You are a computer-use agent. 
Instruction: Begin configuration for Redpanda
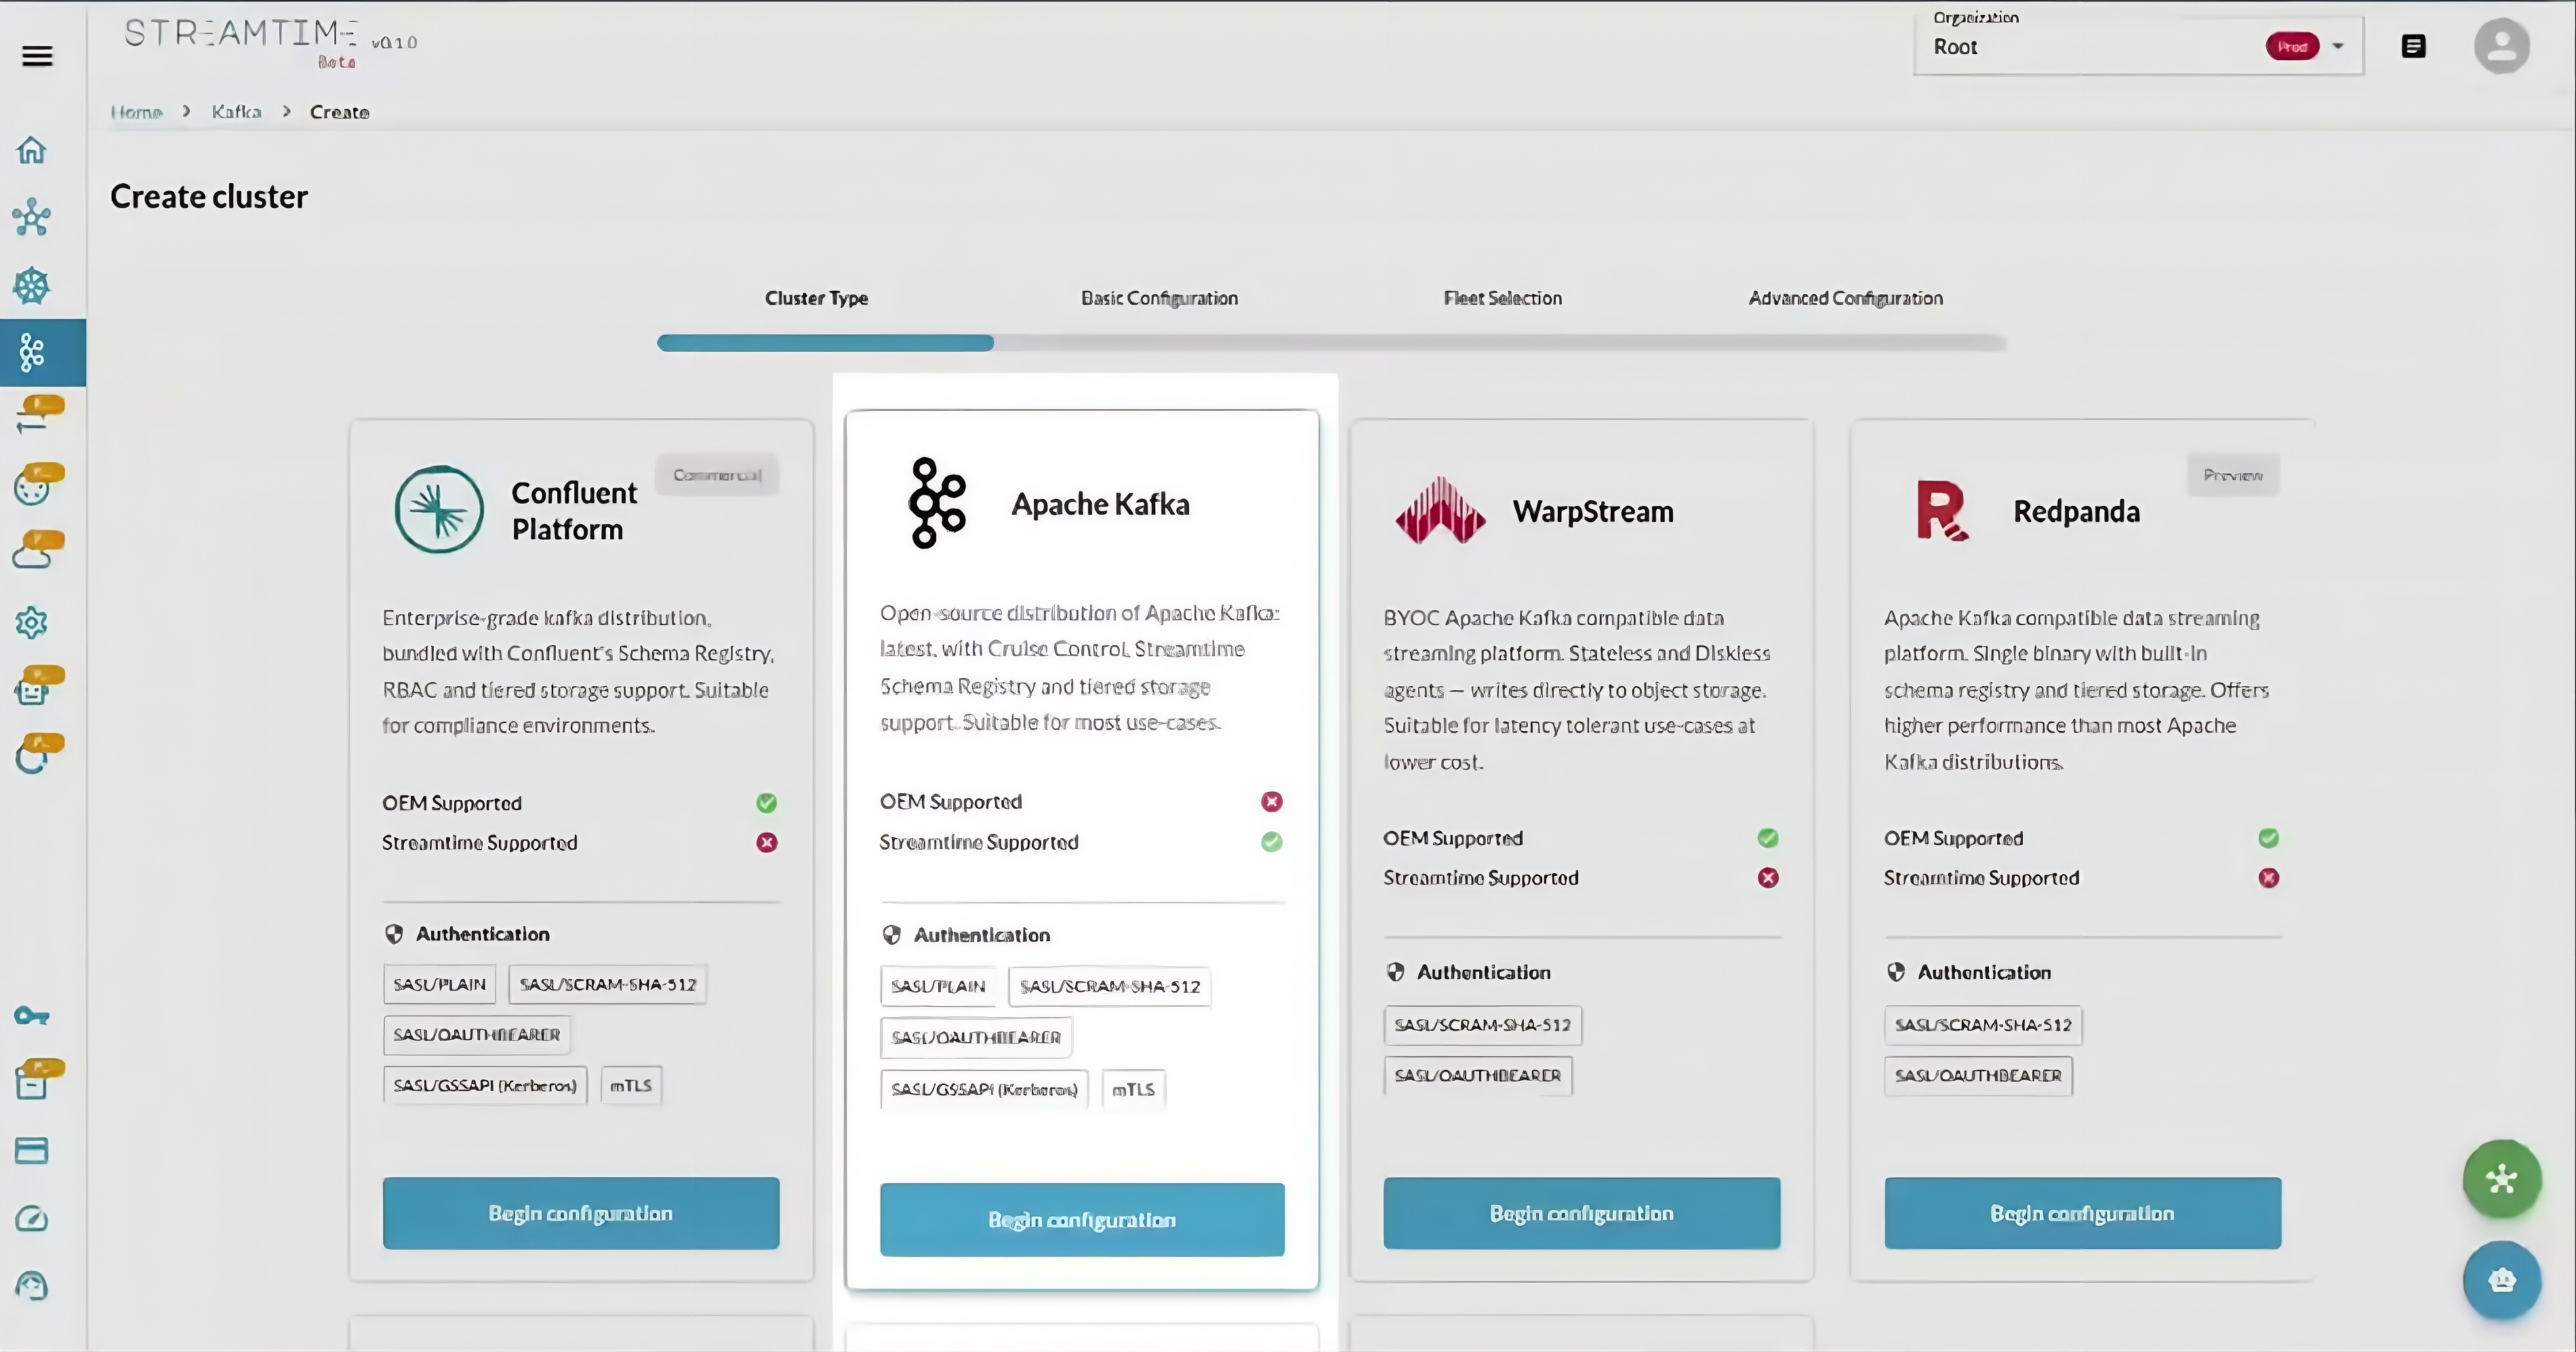(2083, 1213)
